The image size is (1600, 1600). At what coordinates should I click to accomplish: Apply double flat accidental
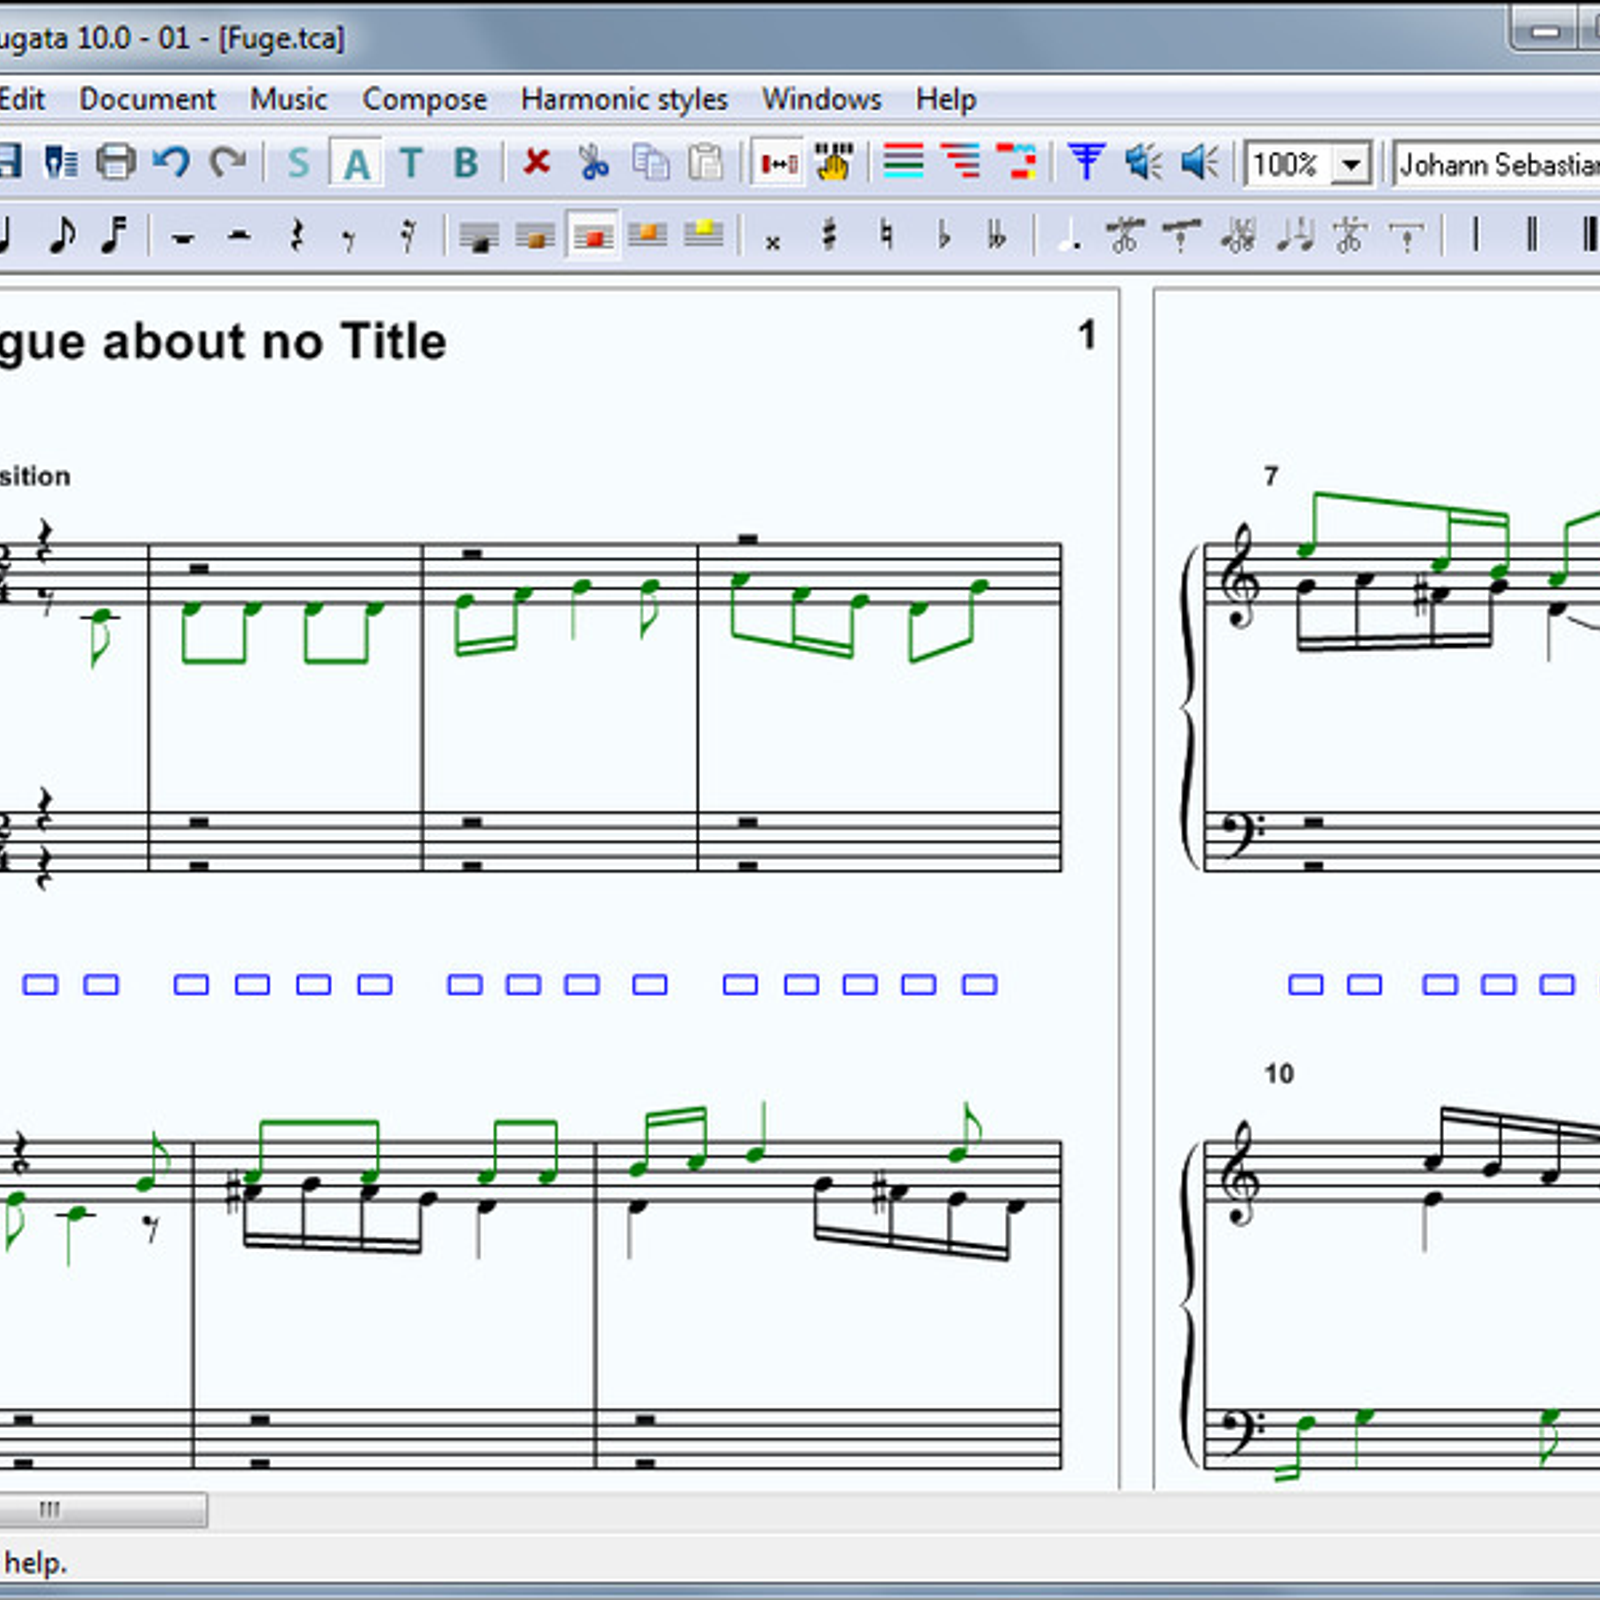[x=996, y=236]
